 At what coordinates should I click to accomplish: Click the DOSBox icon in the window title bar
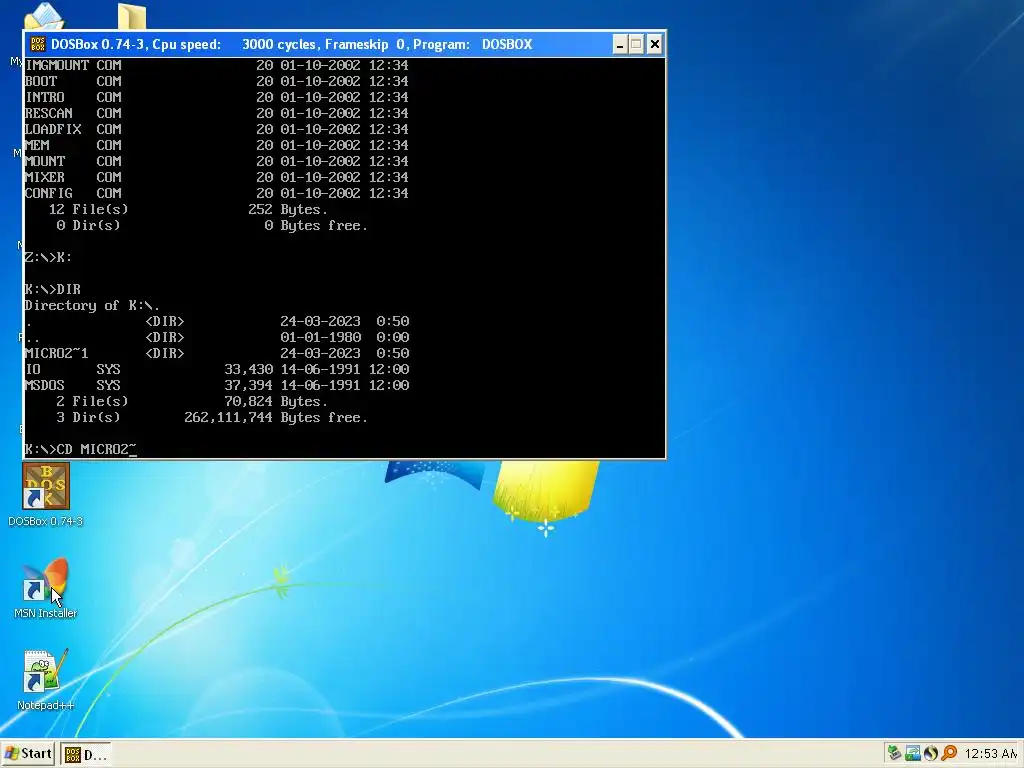tap(38, 44)
